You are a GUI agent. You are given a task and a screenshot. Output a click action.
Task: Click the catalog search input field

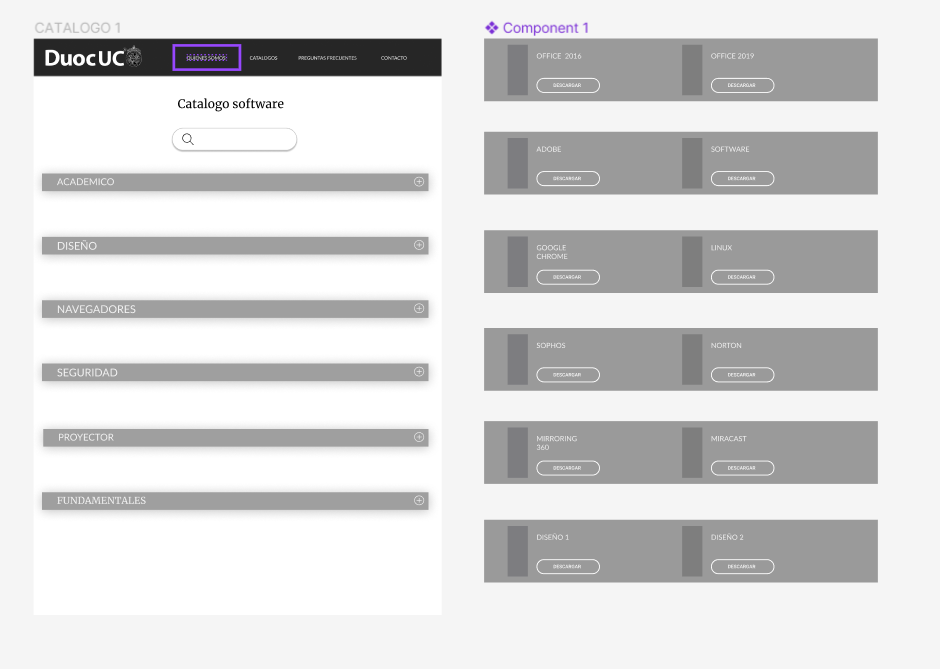(x=244, y=140)
